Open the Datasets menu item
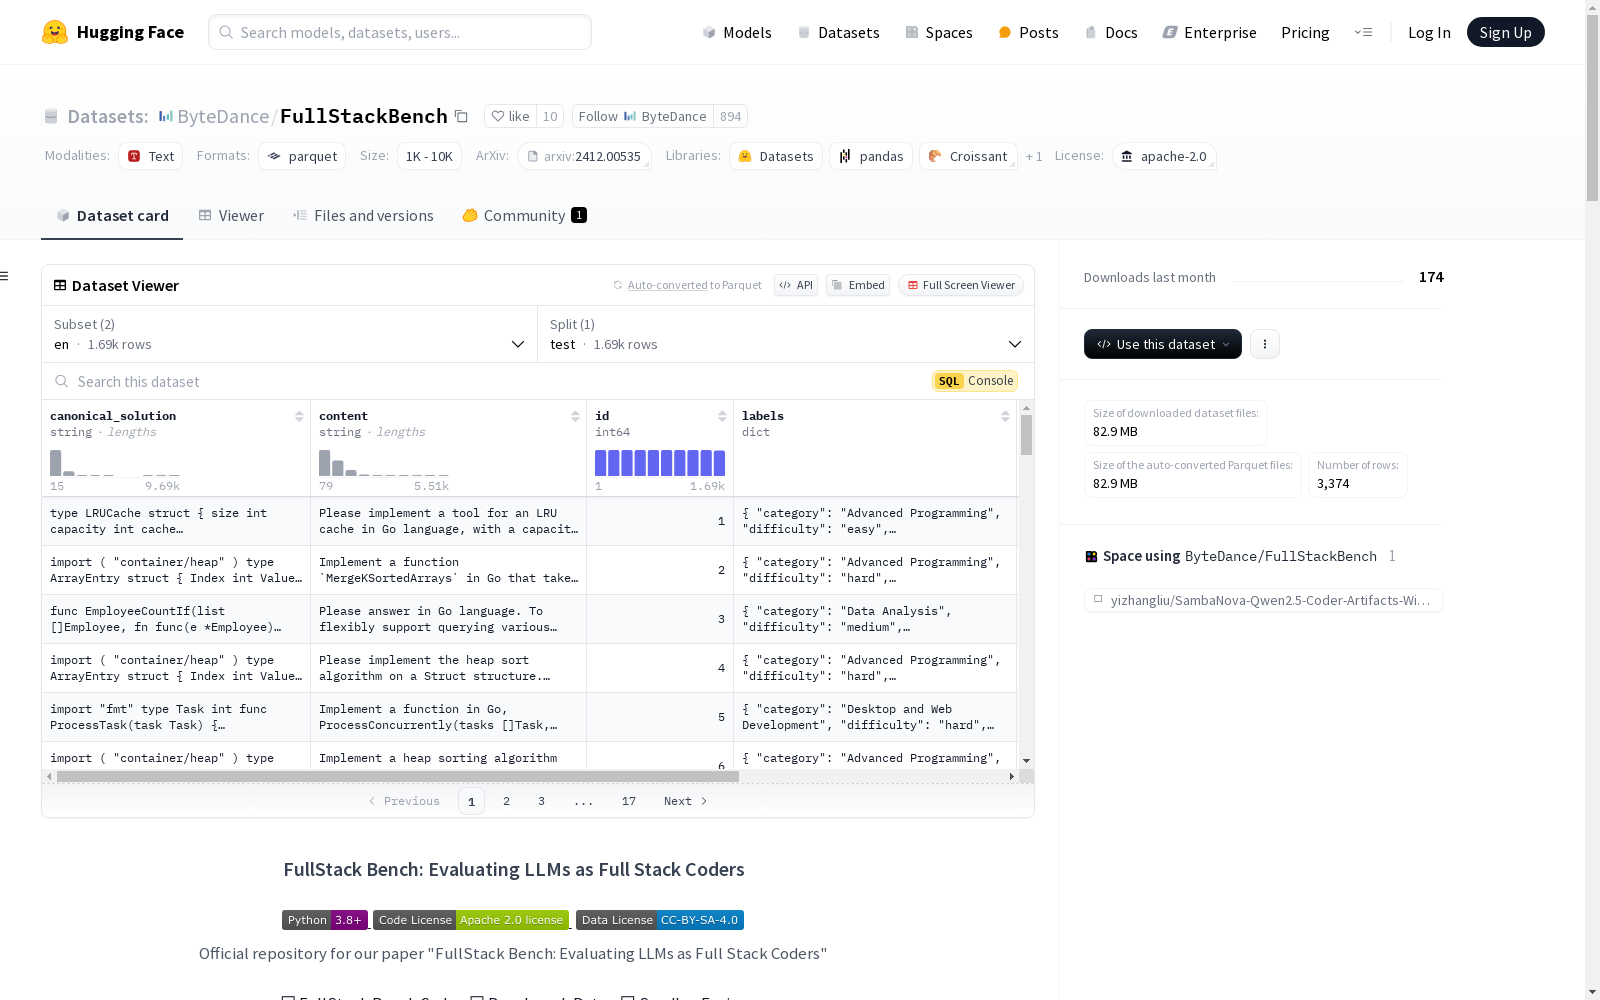Image resolution: width=1600 pixels, height=1000 pixels. click(838, 32)
